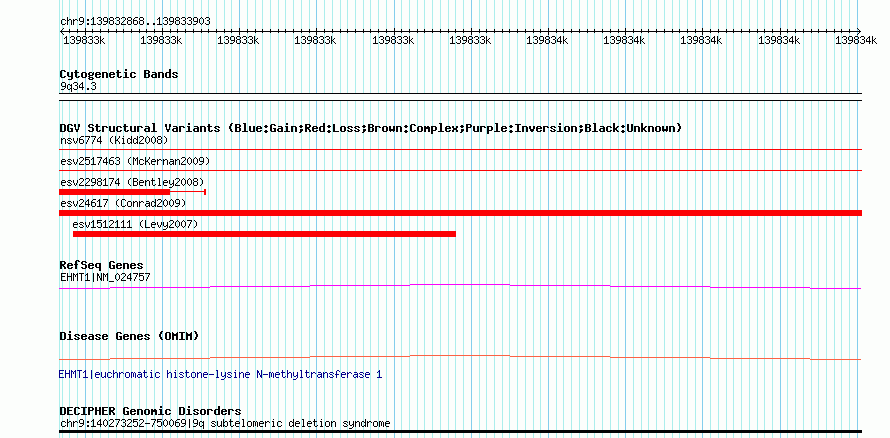Click the red esv1512111 loss bar
Screen dimensions: 890x438
[265, 234]
